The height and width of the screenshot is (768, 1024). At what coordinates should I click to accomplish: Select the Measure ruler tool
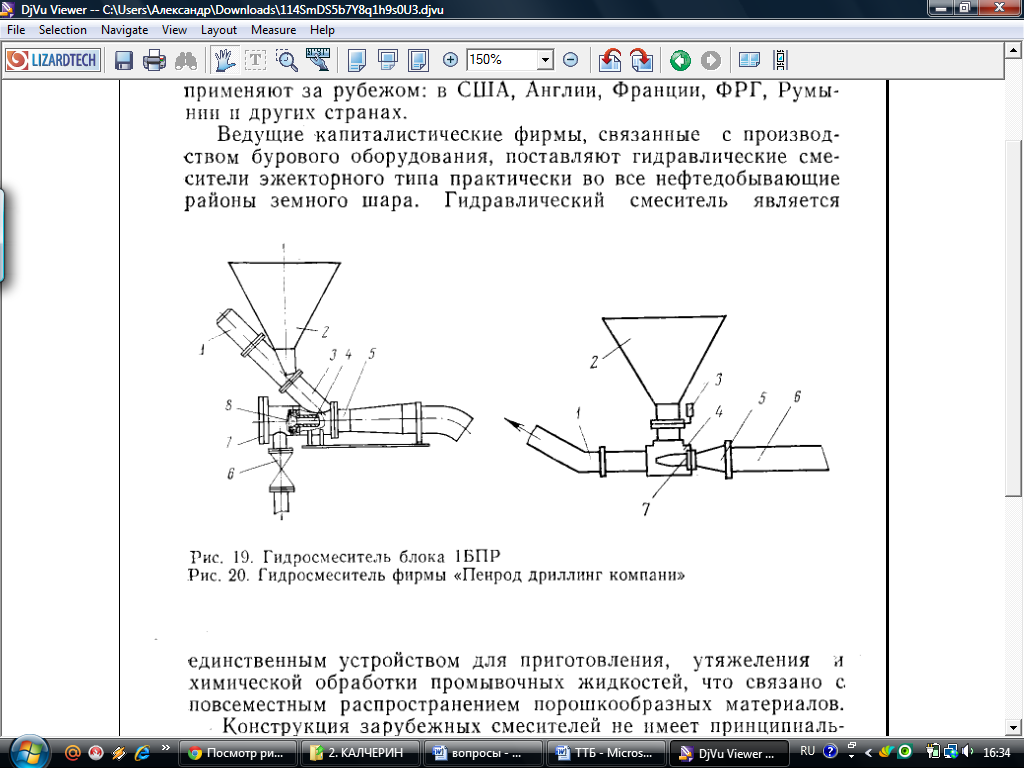318,59
